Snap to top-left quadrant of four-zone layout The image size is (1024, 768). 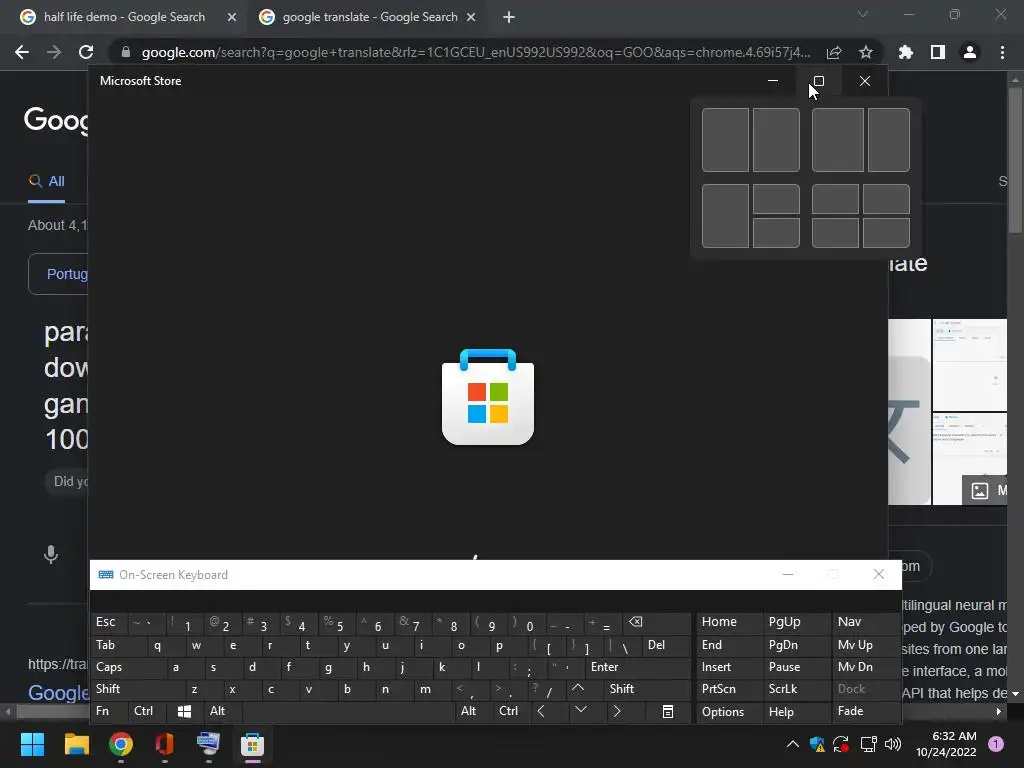pyautogui.click(x=835, y=199)
